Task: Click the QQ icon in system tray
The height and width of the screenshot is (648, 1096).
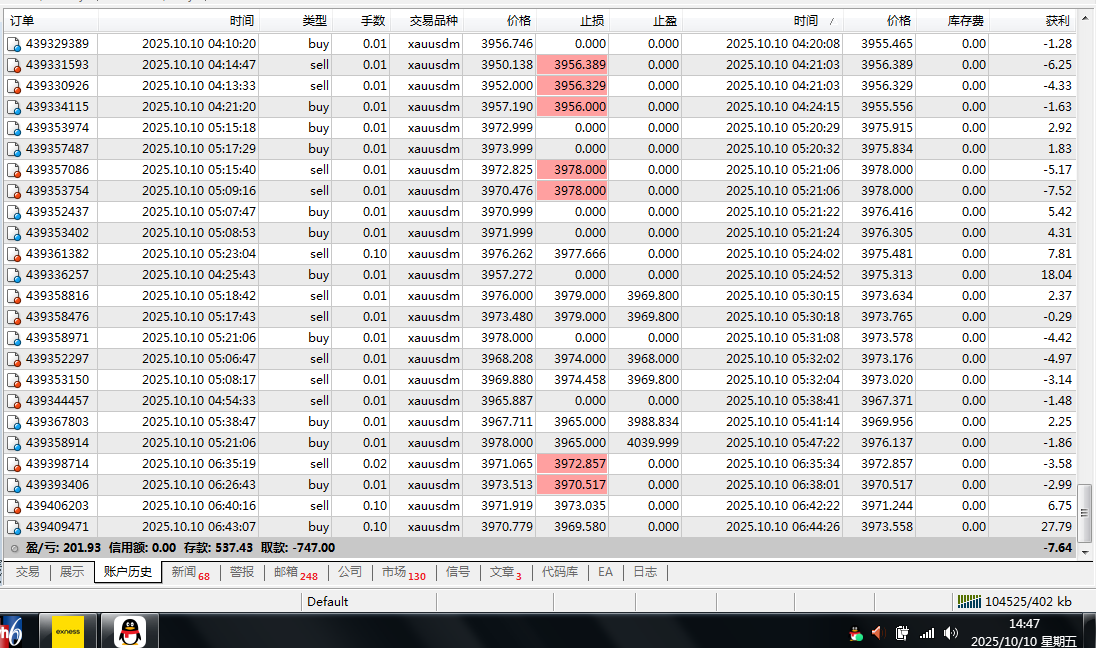Action: point(855,633)
